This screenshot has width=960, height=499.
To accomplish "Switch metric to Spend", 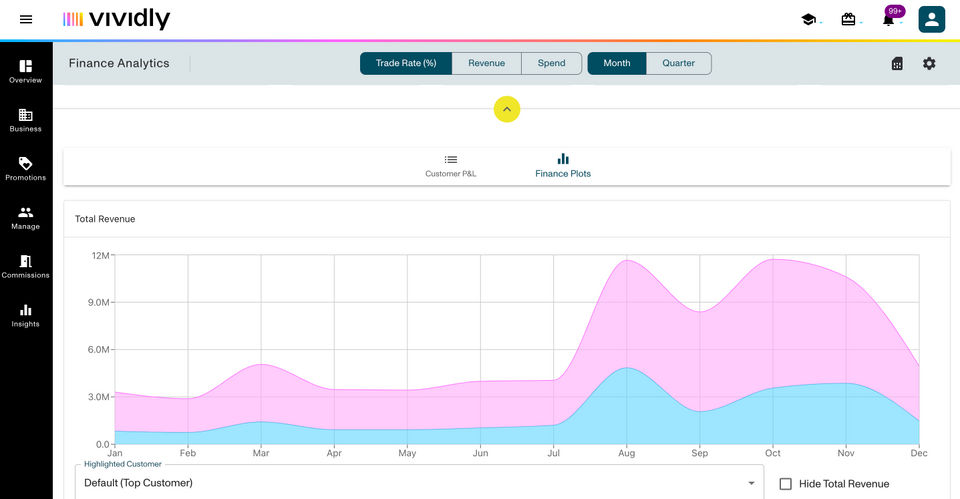I will [x=552, y=63].
